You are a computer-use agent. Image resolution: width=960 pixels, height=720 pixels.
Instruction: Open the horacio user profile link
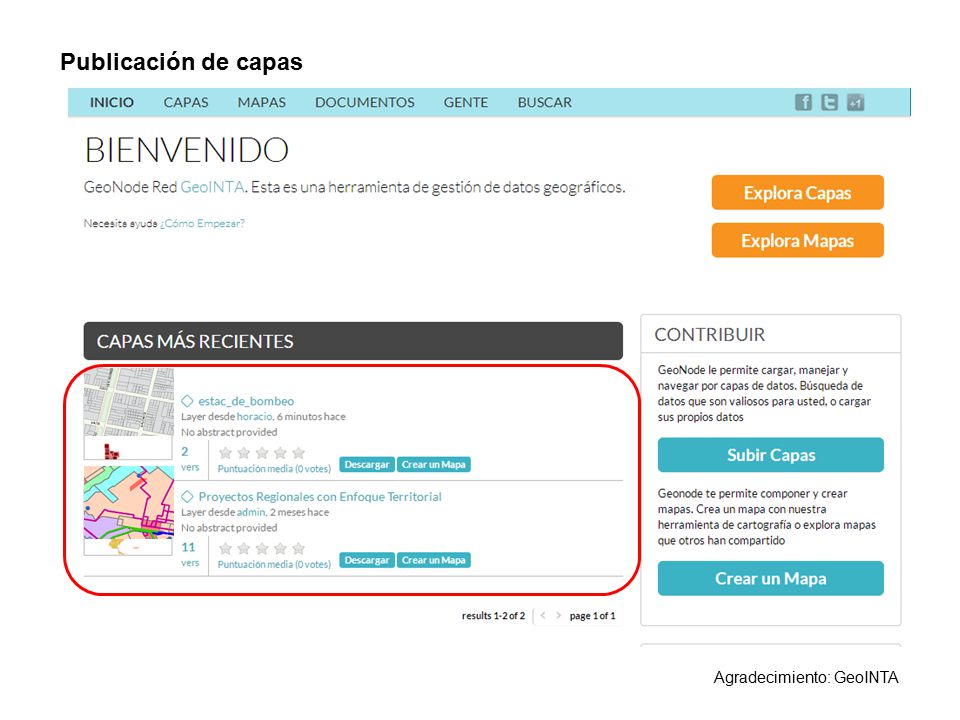pos(254,416)
